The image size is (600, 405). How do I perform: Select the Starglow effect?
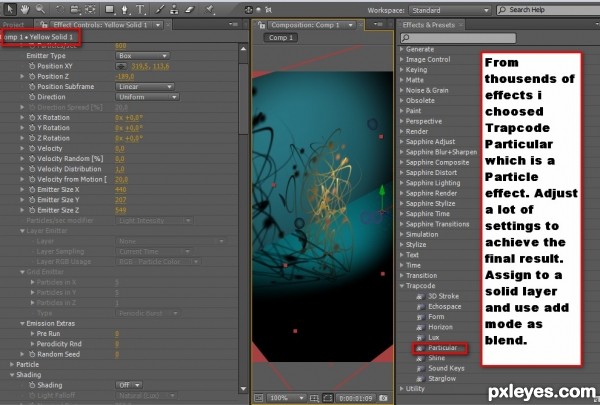442,379
